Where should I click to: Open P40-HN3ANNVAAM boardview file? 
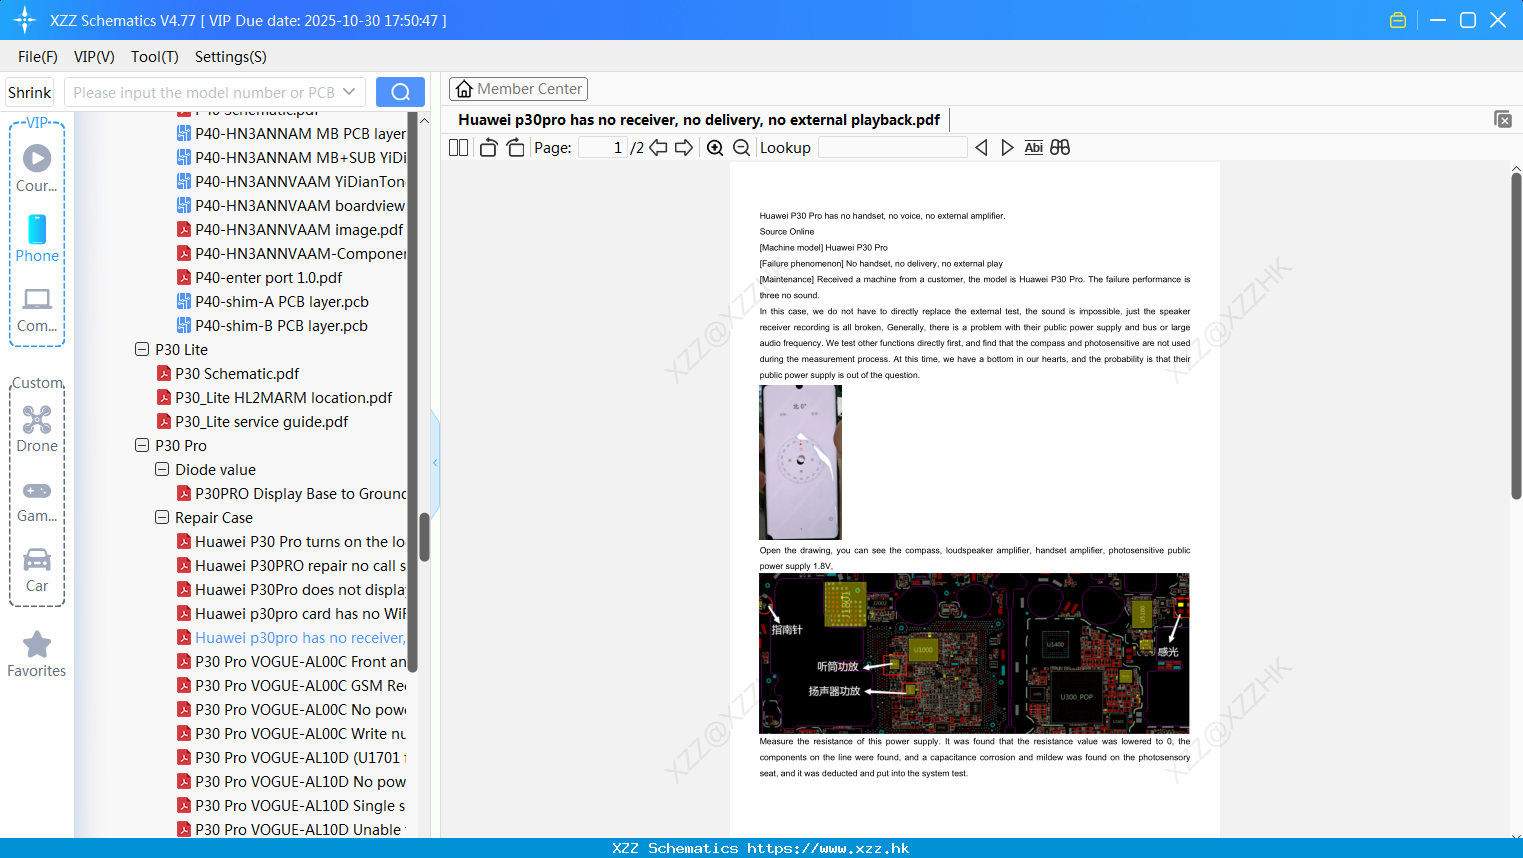click(291, 205)
